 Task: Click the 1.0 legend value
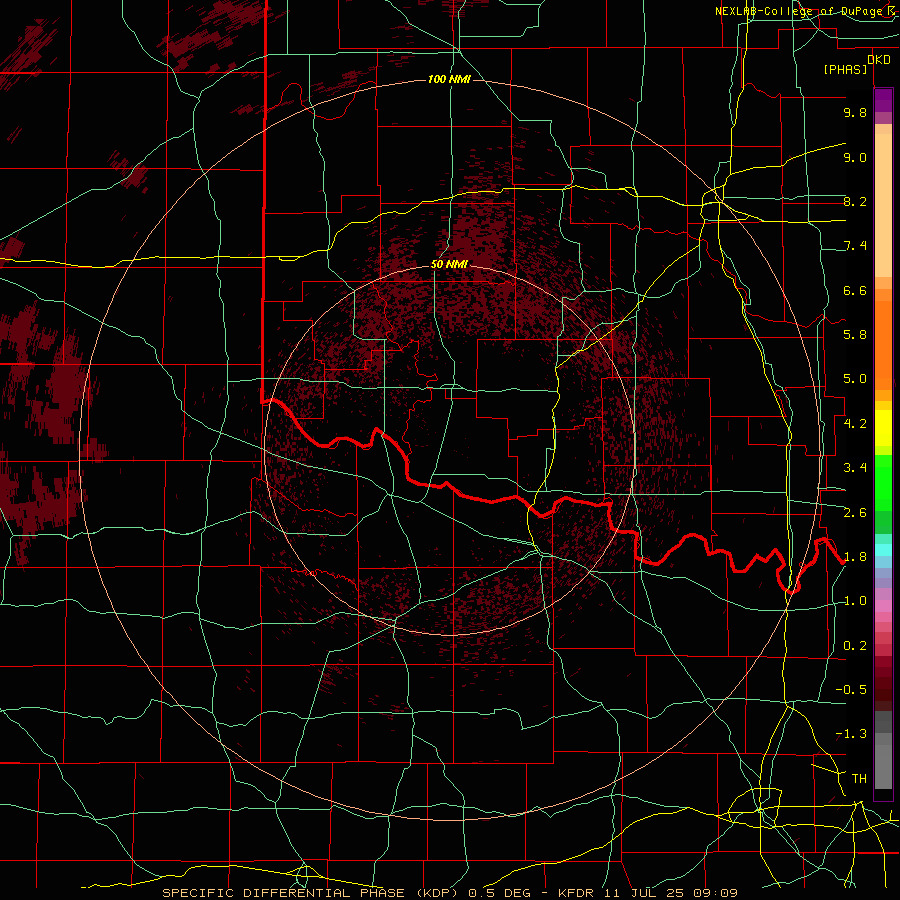[x=855, y=602]
